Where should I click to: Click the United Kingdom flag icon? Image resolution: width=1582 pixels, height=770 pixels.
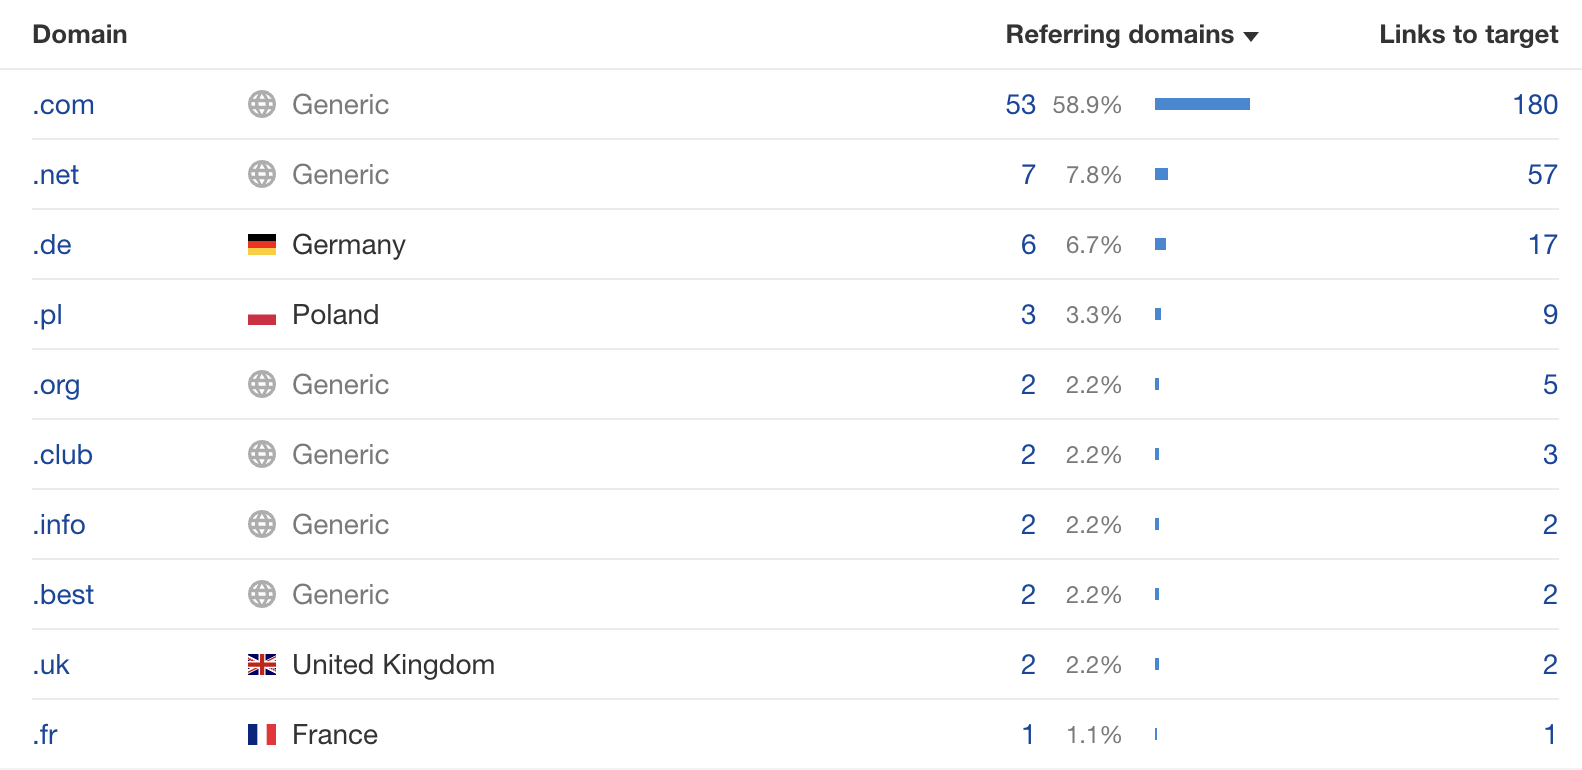coord(262,664)
